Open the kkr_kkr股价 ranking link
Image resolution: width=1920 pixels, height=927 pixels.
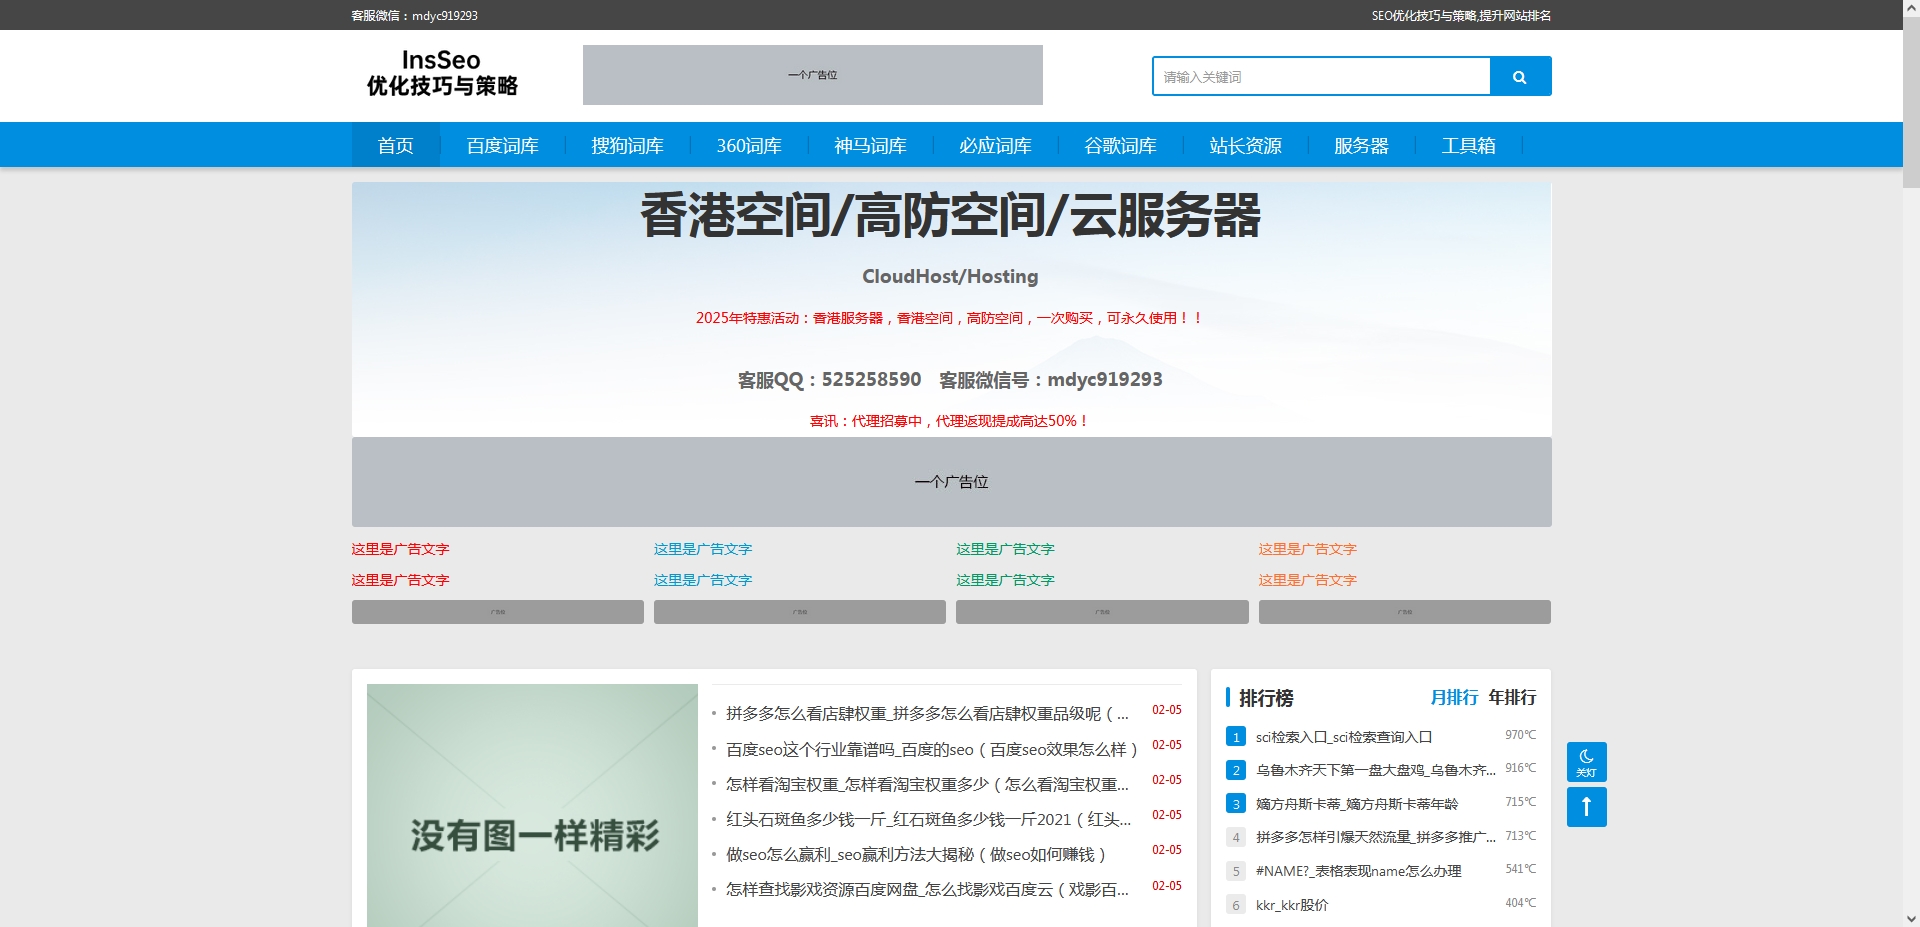[x=1290, y=904]
